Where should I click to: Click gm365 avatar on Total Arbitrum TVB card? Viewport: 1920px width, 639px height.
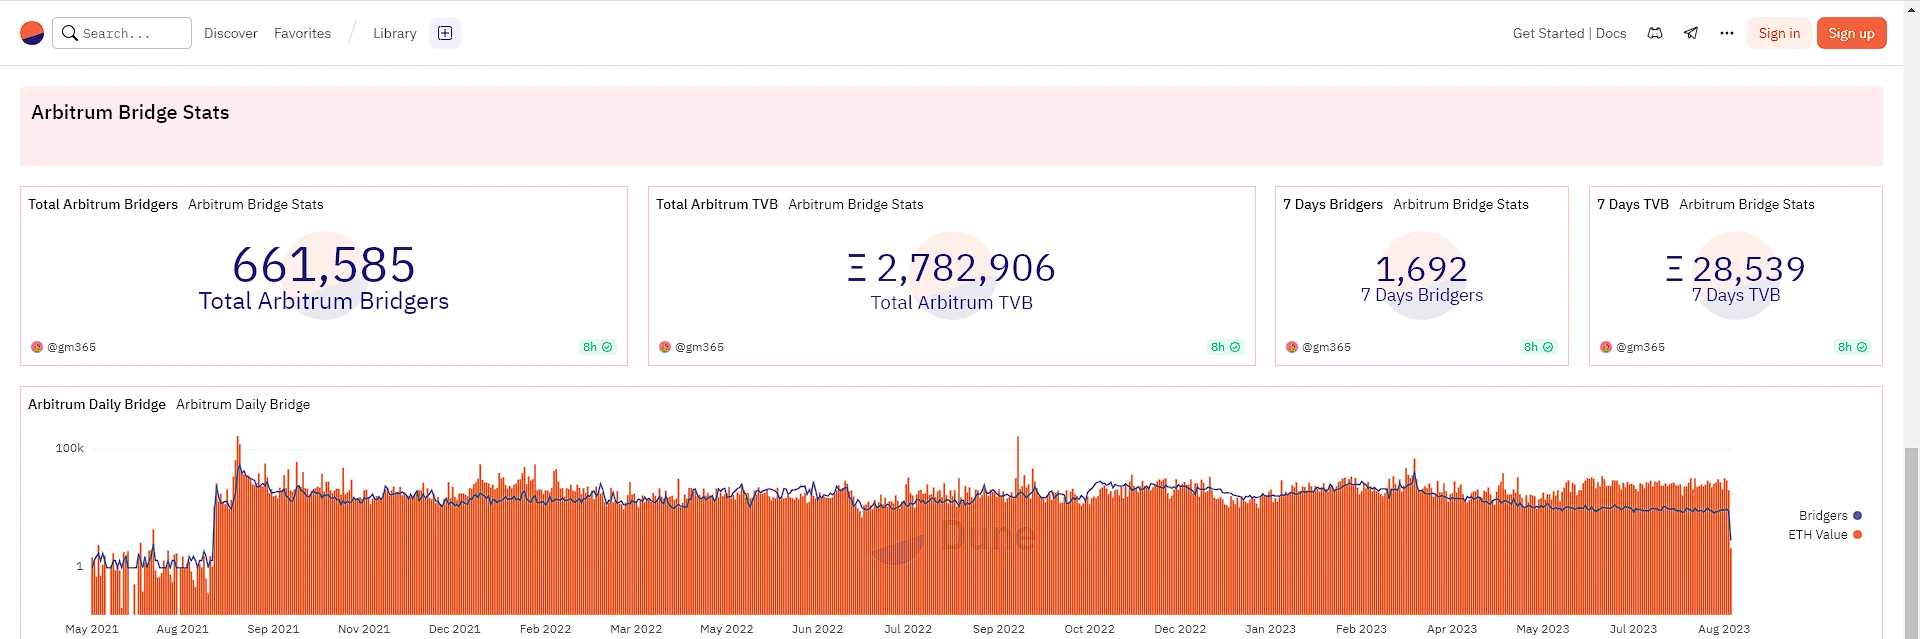pyautogui.click(x=665, y=347)
